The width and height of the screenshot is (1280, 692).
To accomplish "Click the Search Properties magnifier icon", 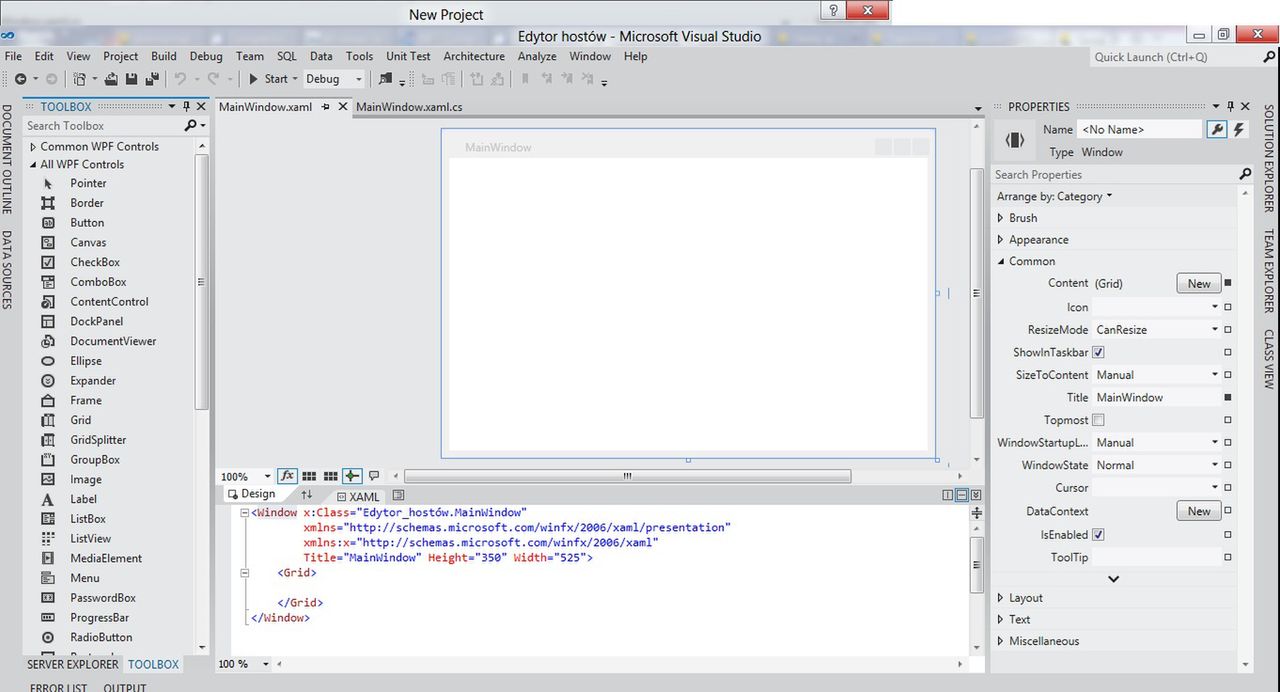I will point(1245,174).
